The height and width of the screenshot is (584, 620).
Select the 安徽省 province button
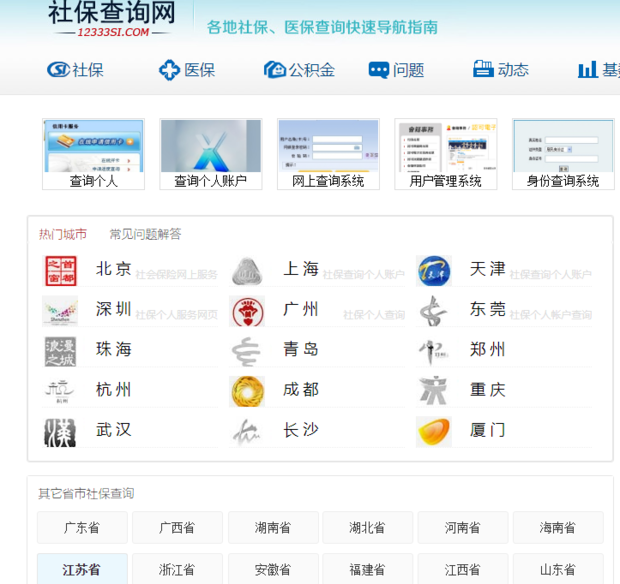pyautogui.click(x=273, y=569)
